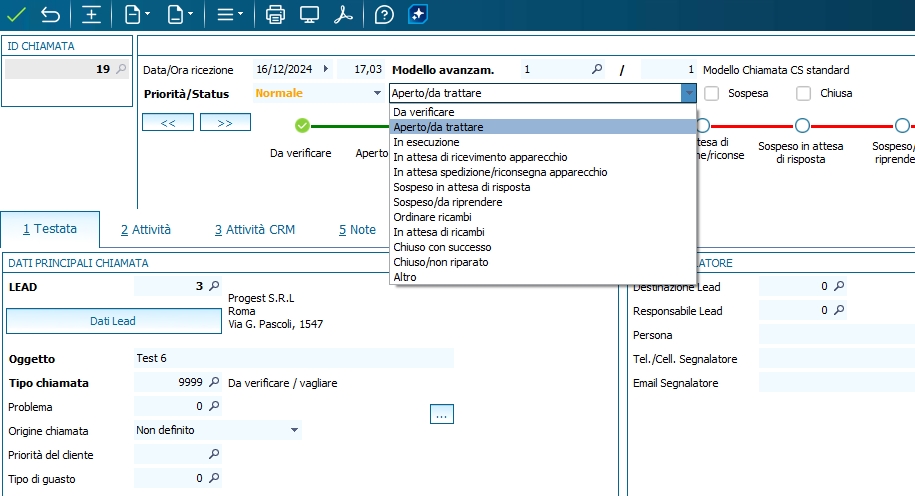Open the Priorità Normale dropdown
The width and height of the screenshot is (915, 496).
(x=377, y=93)
